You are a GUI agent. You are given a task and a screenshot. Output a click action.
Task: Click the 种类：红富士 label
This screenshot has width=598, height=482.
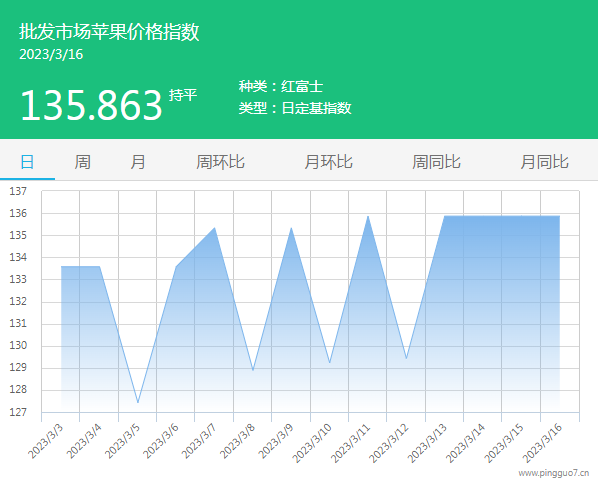point(281,86)
